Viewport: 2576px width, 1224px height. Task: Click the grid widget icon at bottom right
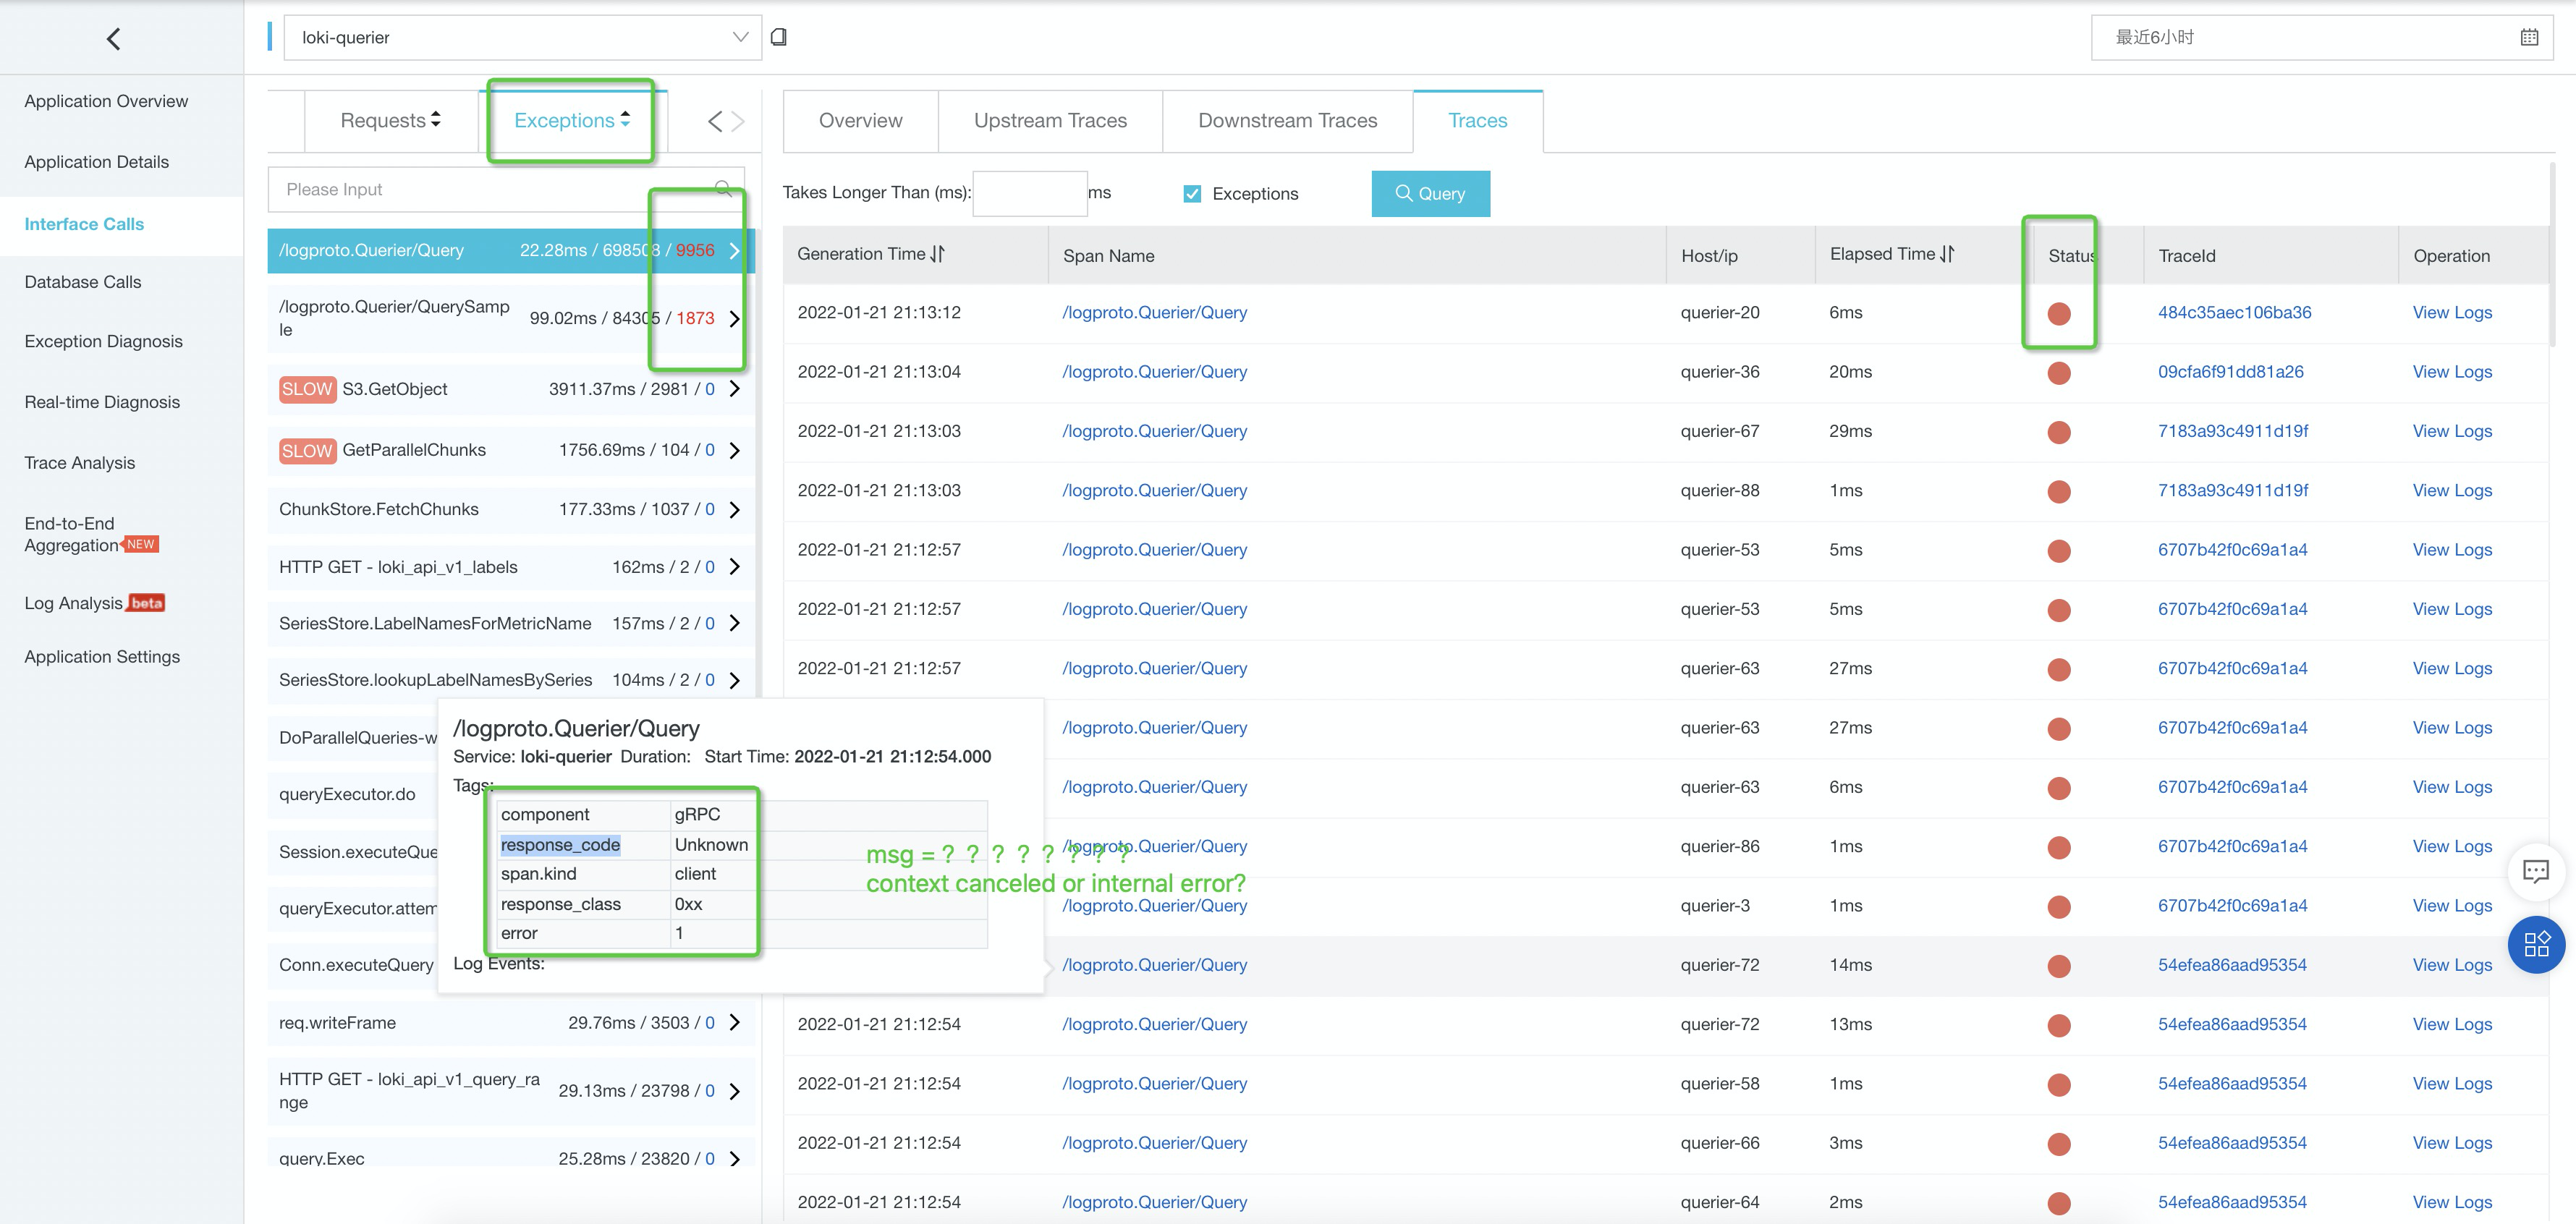point(2536,943)
